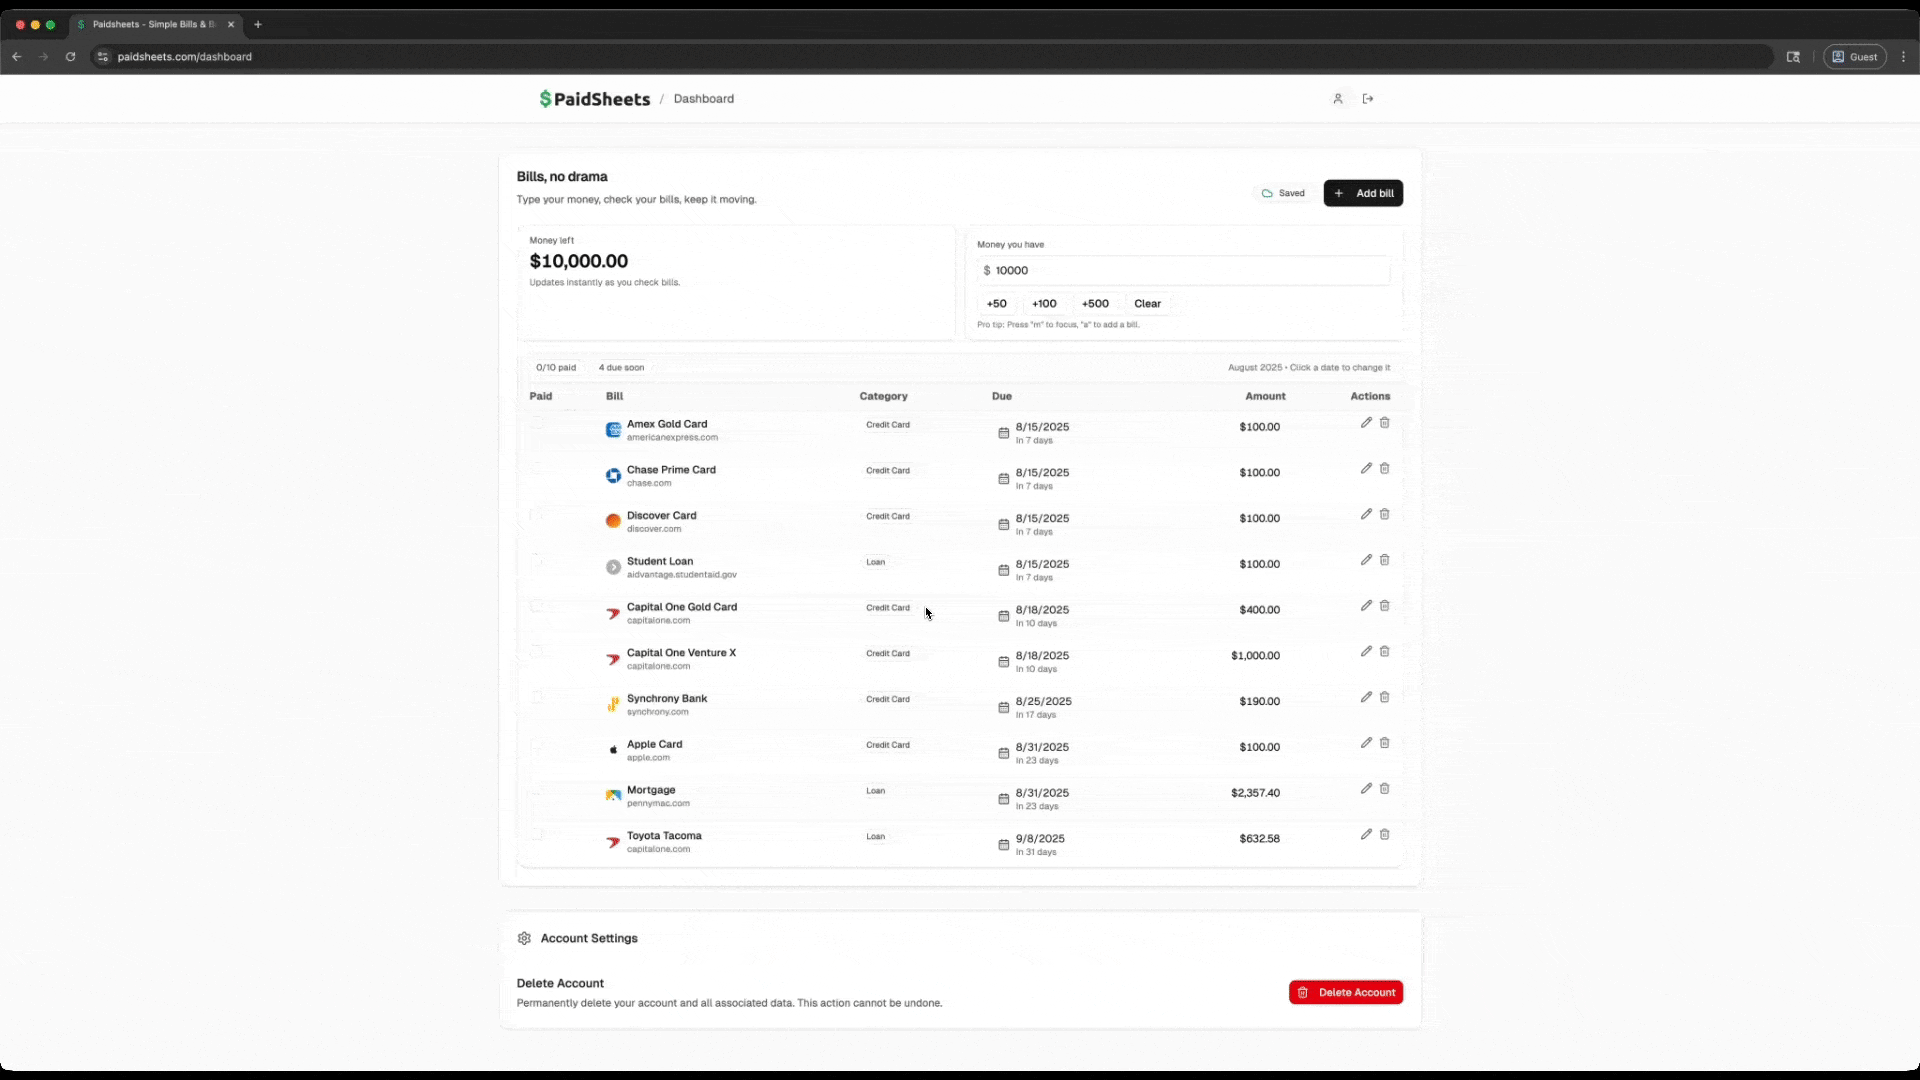Mark Capital One Gold Card as paid
Viewport: 1920px width, 1080px height.
537,606
